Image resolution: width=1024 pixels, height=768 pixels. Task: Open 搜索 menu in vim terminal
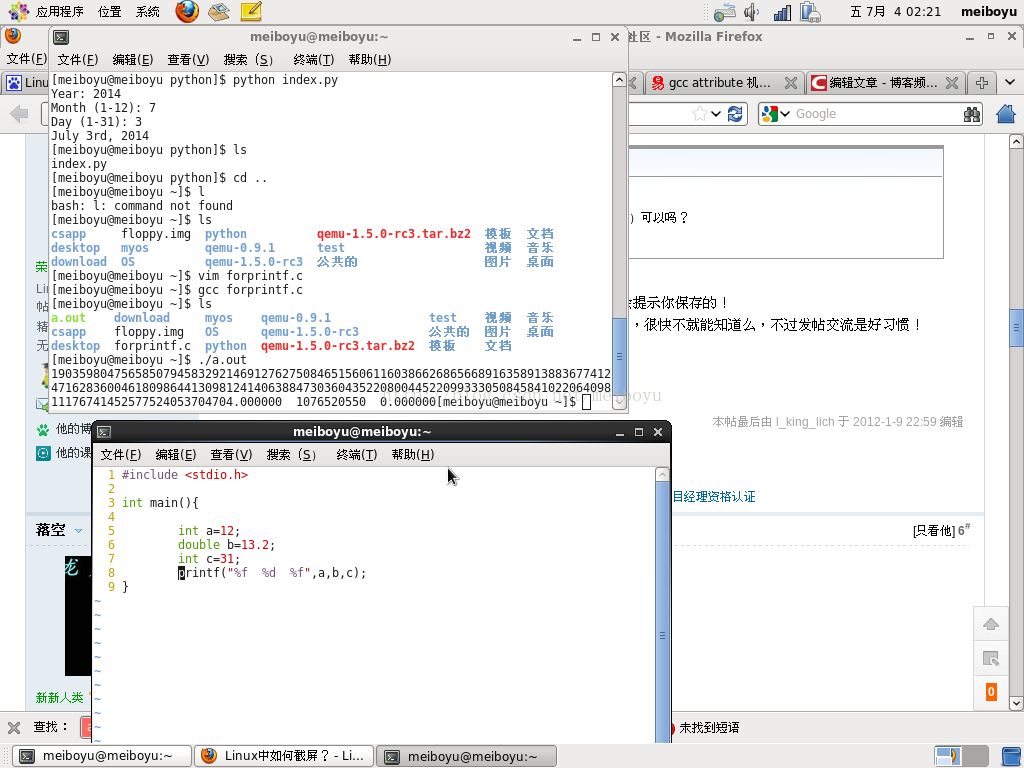(x=291, y=455)
